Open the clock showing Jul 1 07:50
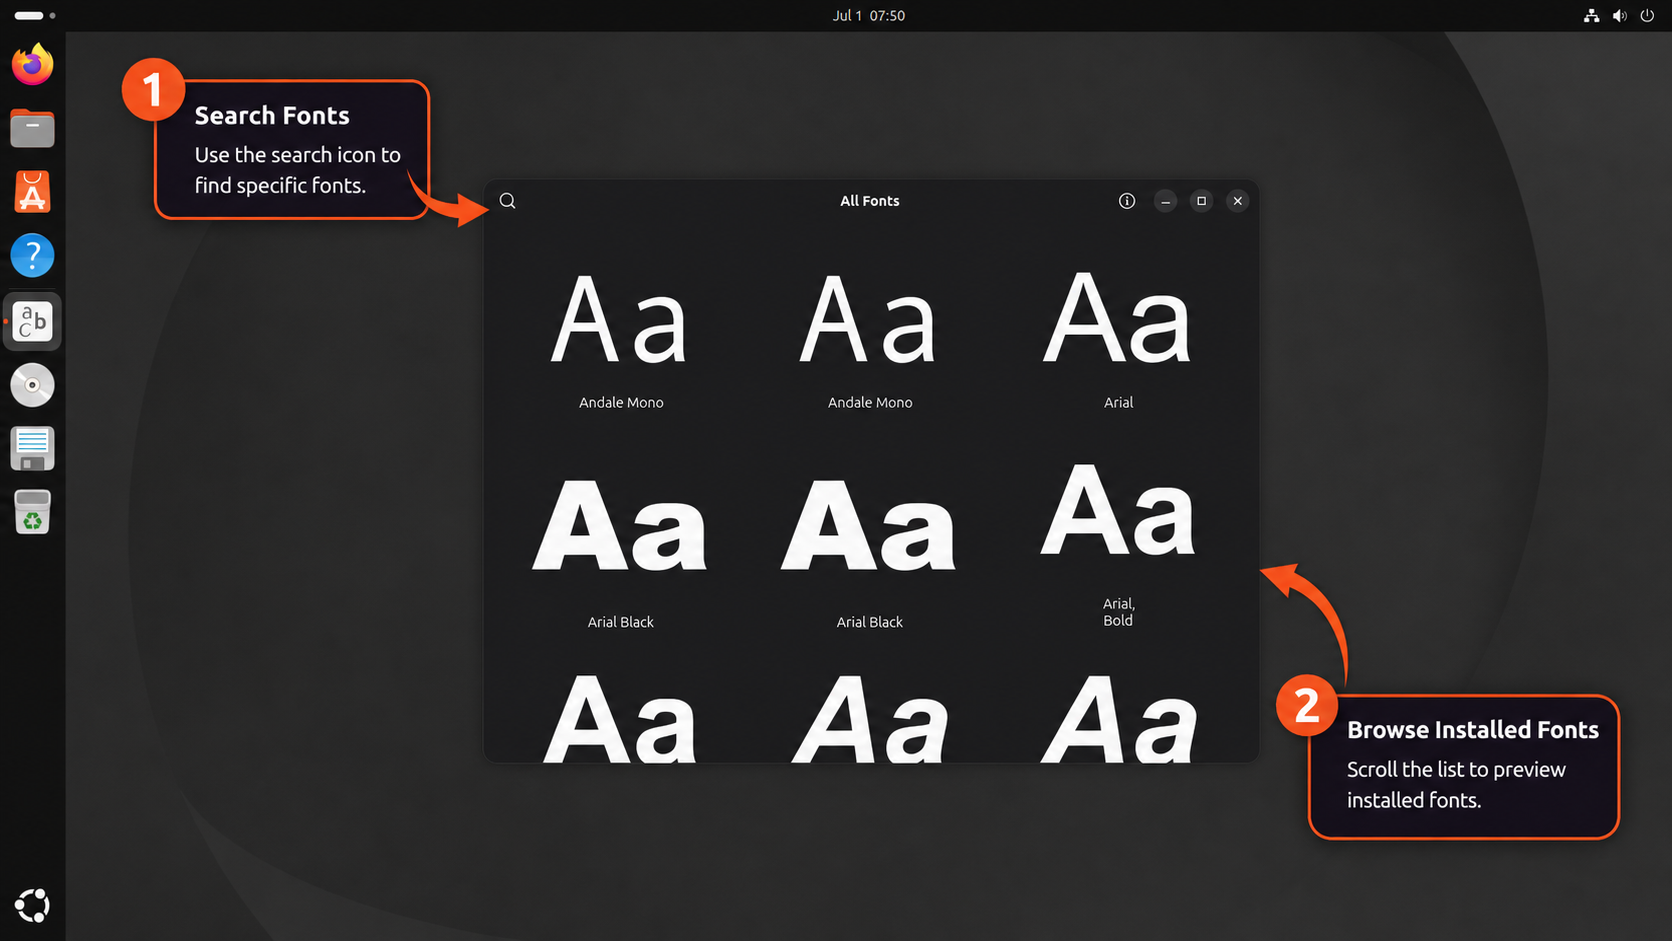Screen dimensions: 1672x941 (x=868, y=16)
